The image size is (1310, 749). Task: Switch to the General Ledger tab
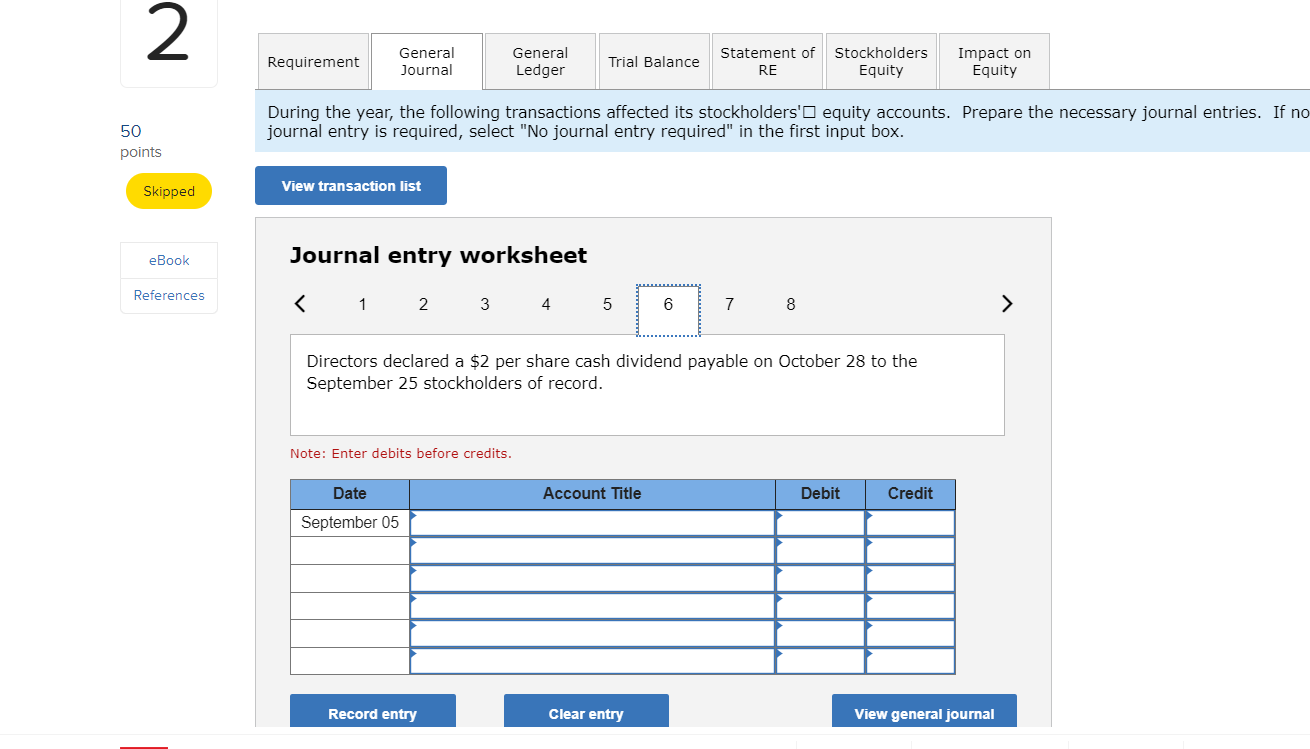pyautogui.click(x=539, y=61)
